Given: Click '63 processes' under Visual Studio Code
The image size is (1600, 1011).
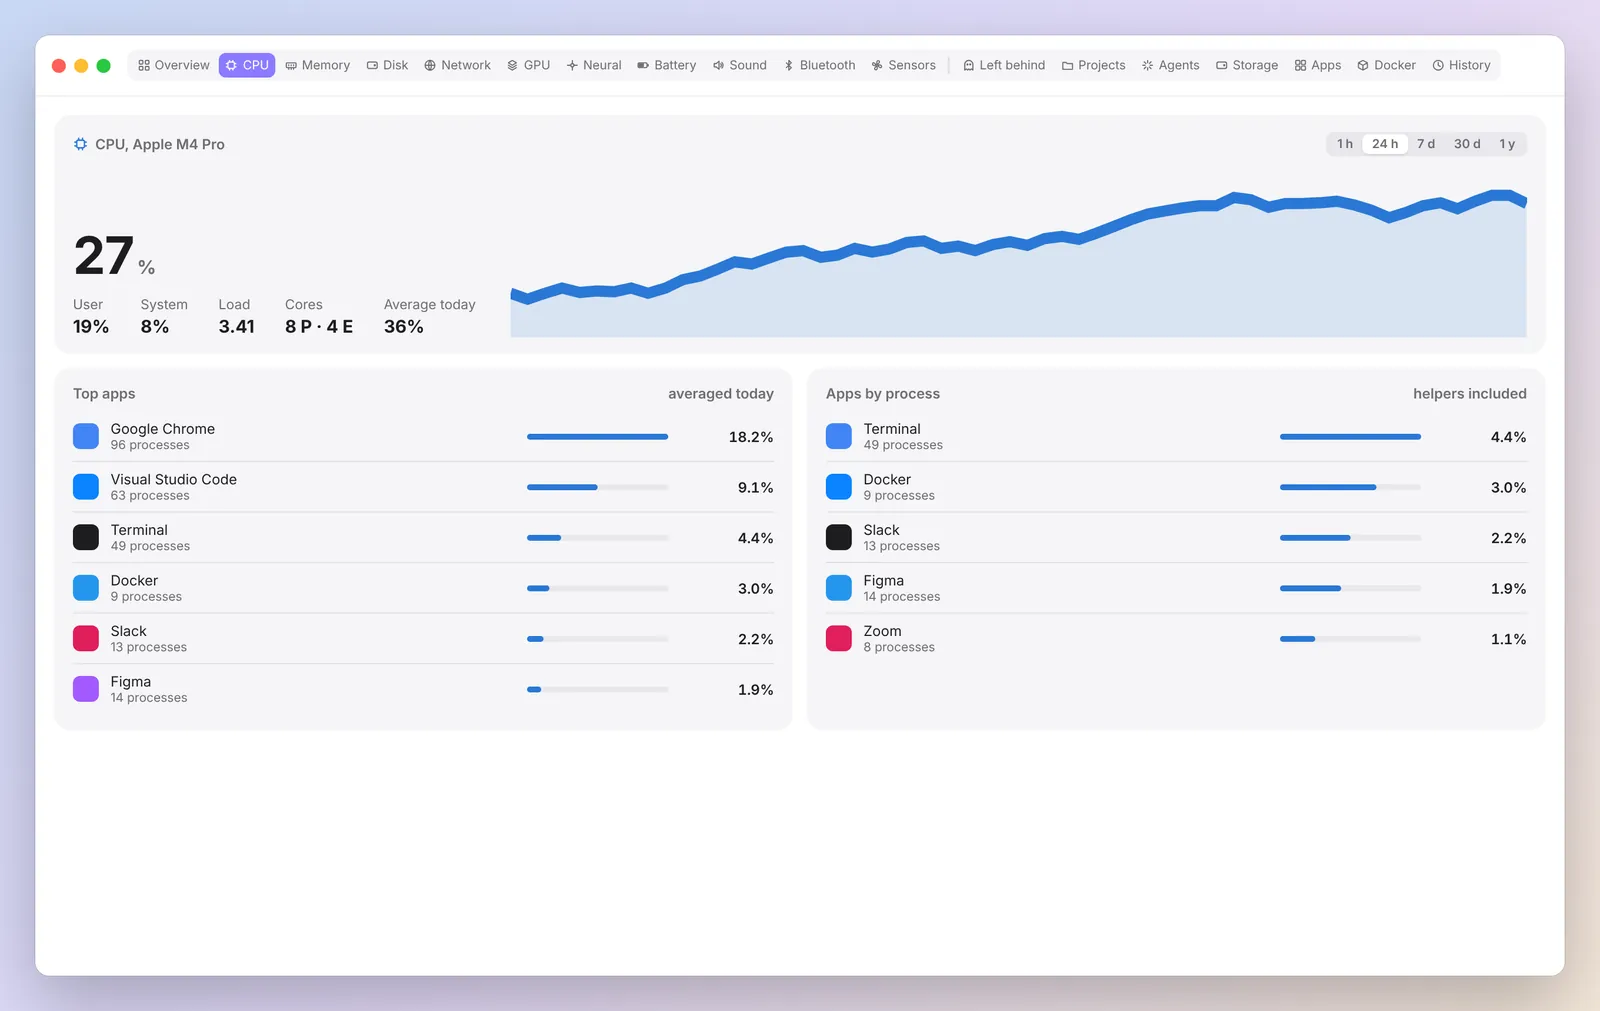Looking at the screenshot, I should coord(150,496).
